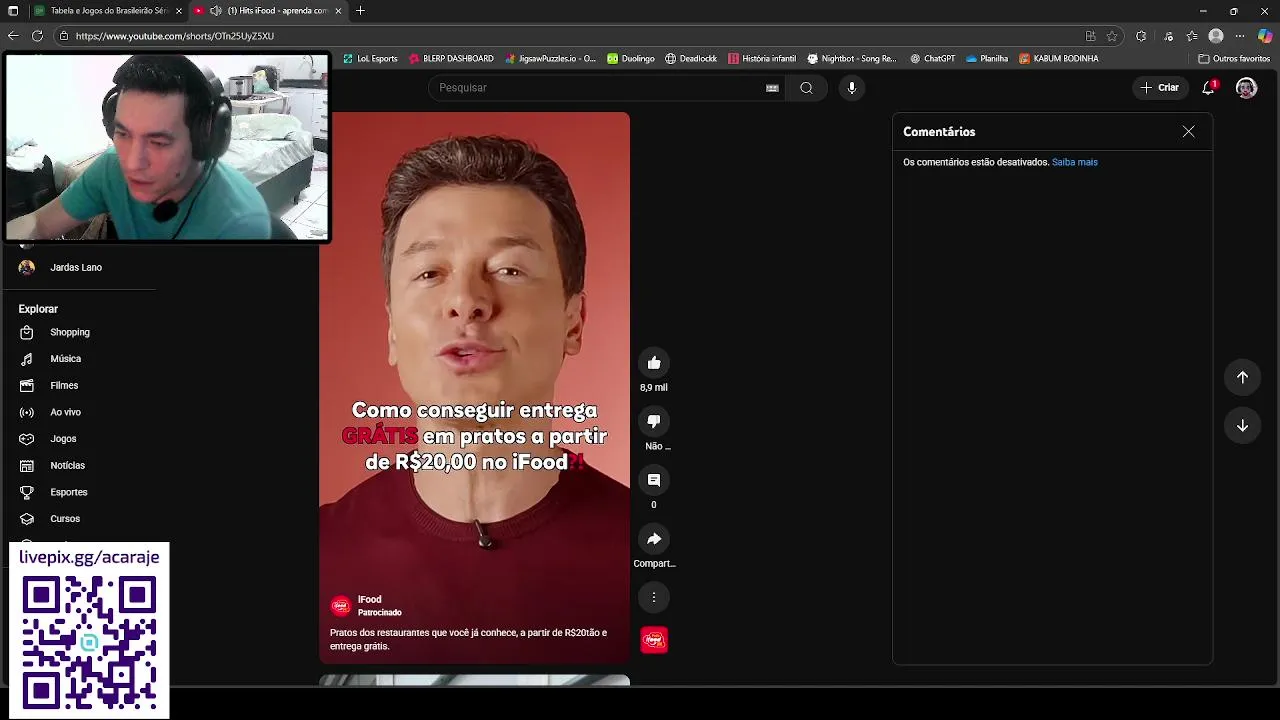Add page to favorites star

pos(1112,36)
